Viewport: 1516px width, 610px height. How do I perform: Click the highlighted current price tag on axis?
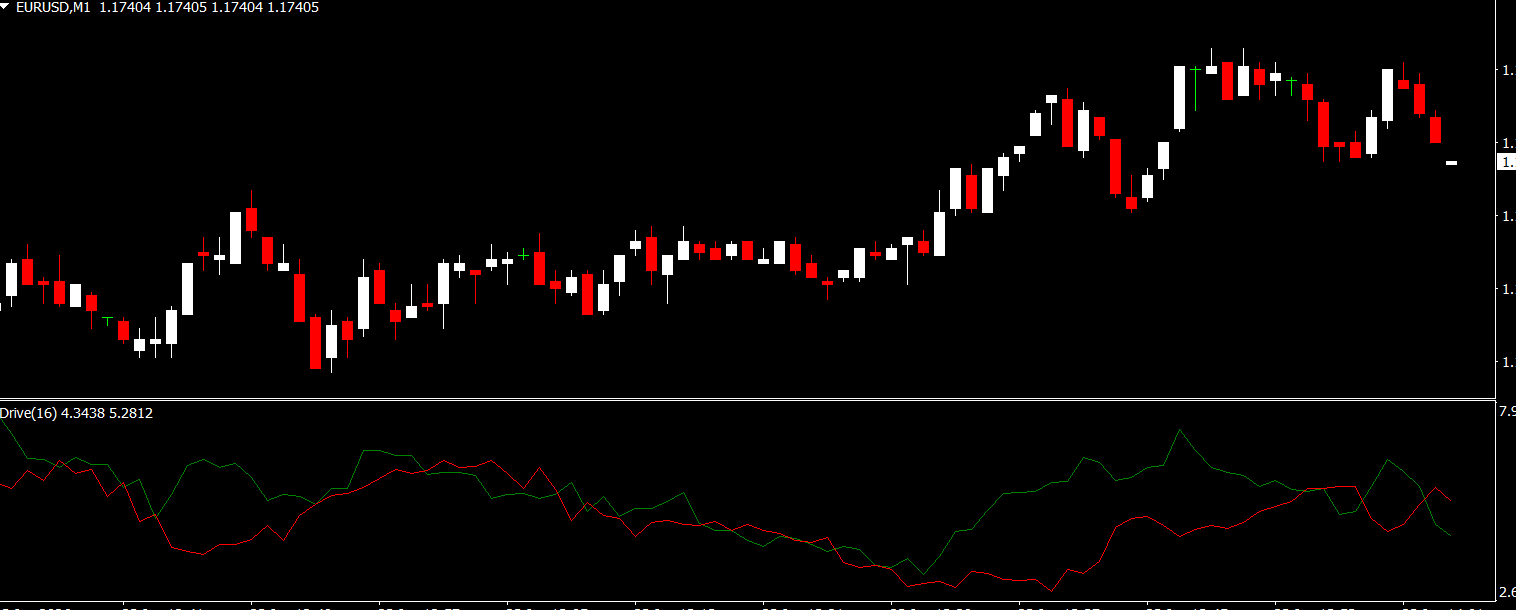(1506, 162)
